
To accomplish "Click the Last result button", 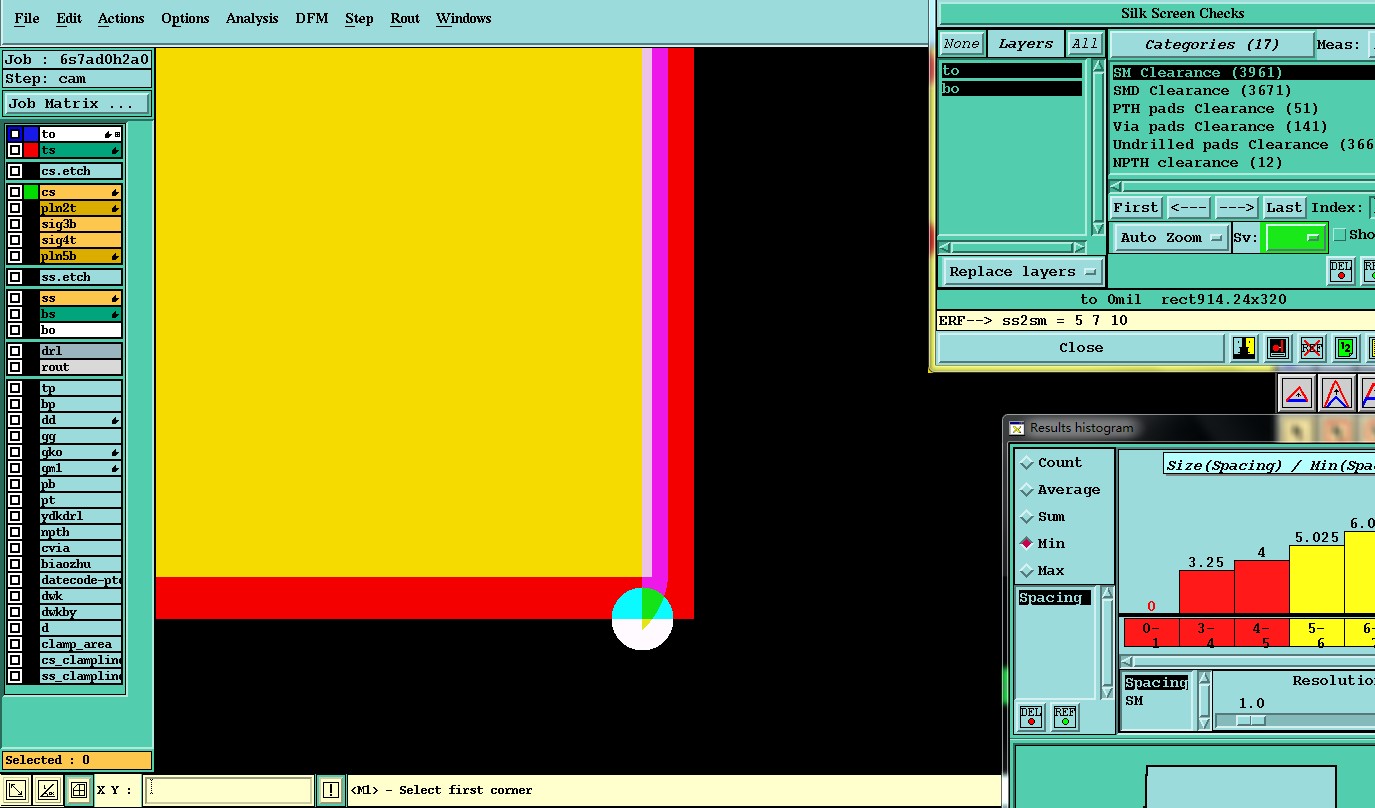I will point(1284,207).
